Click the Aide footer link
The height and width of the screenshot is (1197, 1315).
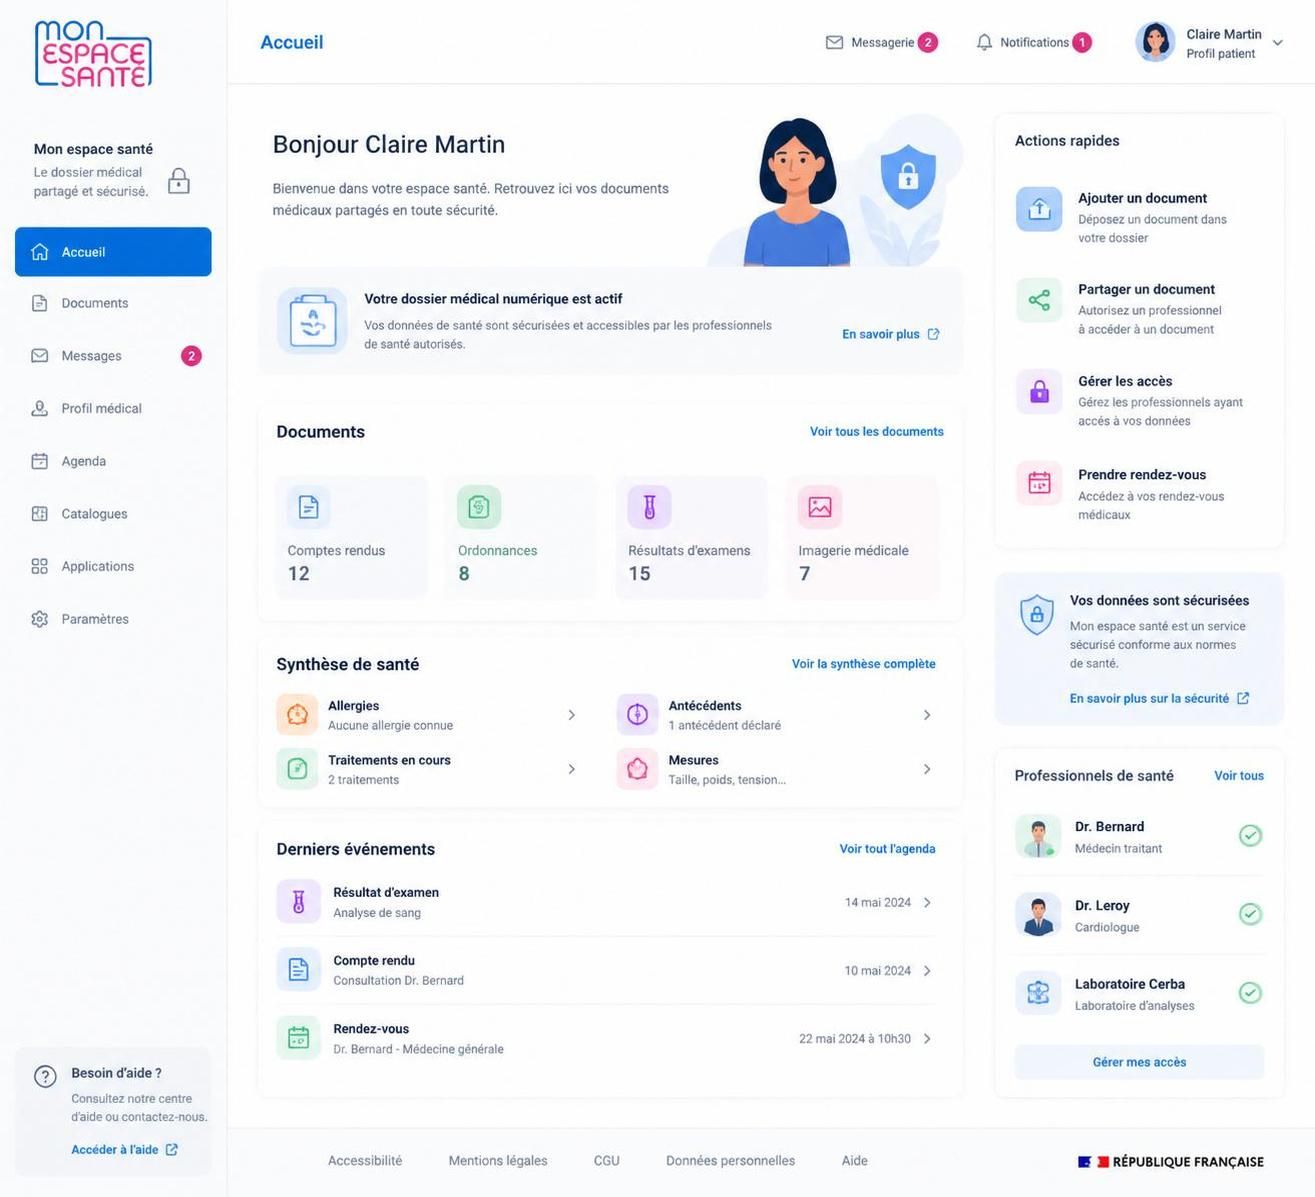pos(855,1161)
